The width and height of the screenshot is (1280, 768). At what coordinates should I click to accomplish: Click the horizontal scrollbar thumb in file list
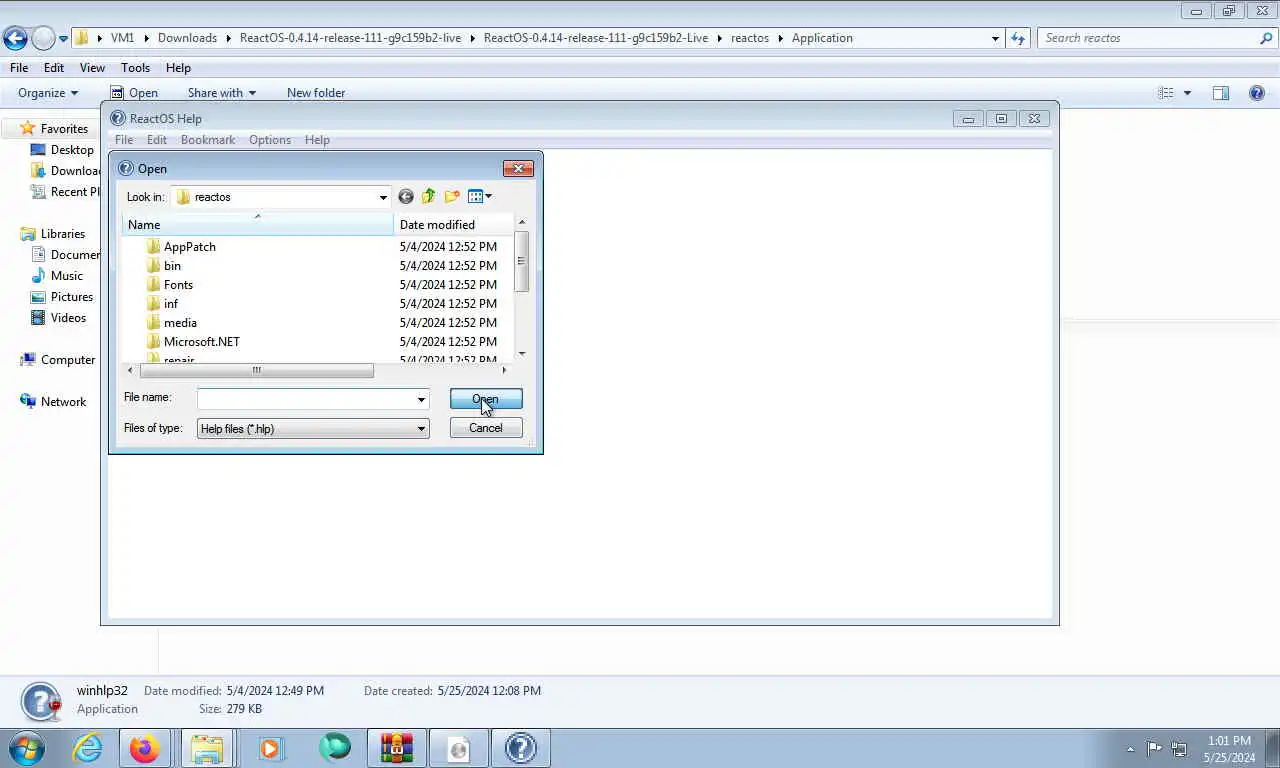coord(257,371)
